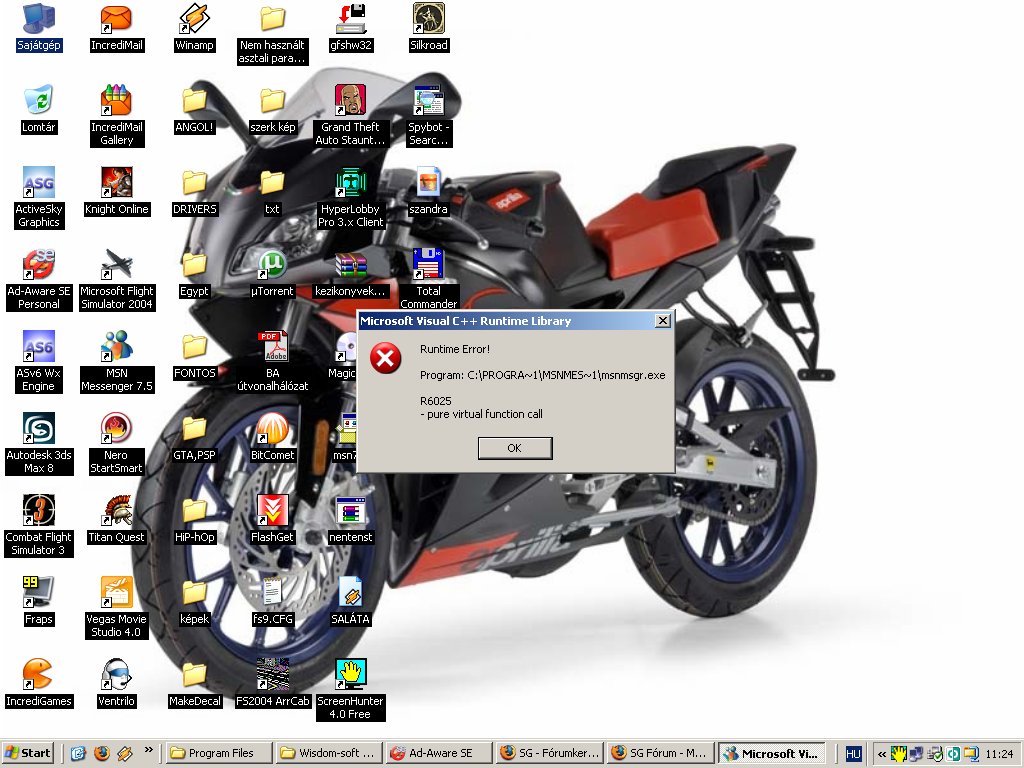The width and height of the screenshot is (1024, 768).
Task: Open the Lomtár recycle bin
Action: click(38, 101)
